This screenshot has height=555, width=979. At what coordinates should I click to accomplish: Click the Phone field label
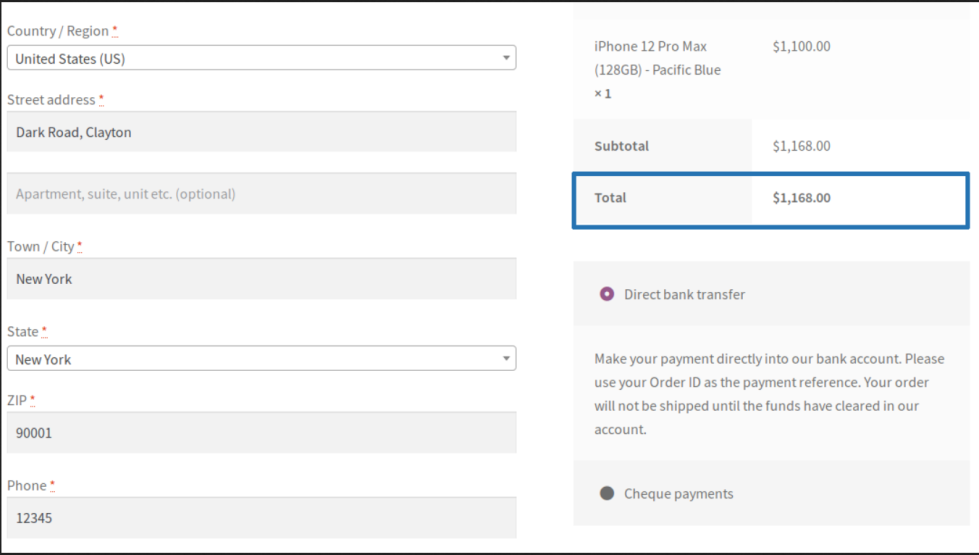(x=27, y=485)
